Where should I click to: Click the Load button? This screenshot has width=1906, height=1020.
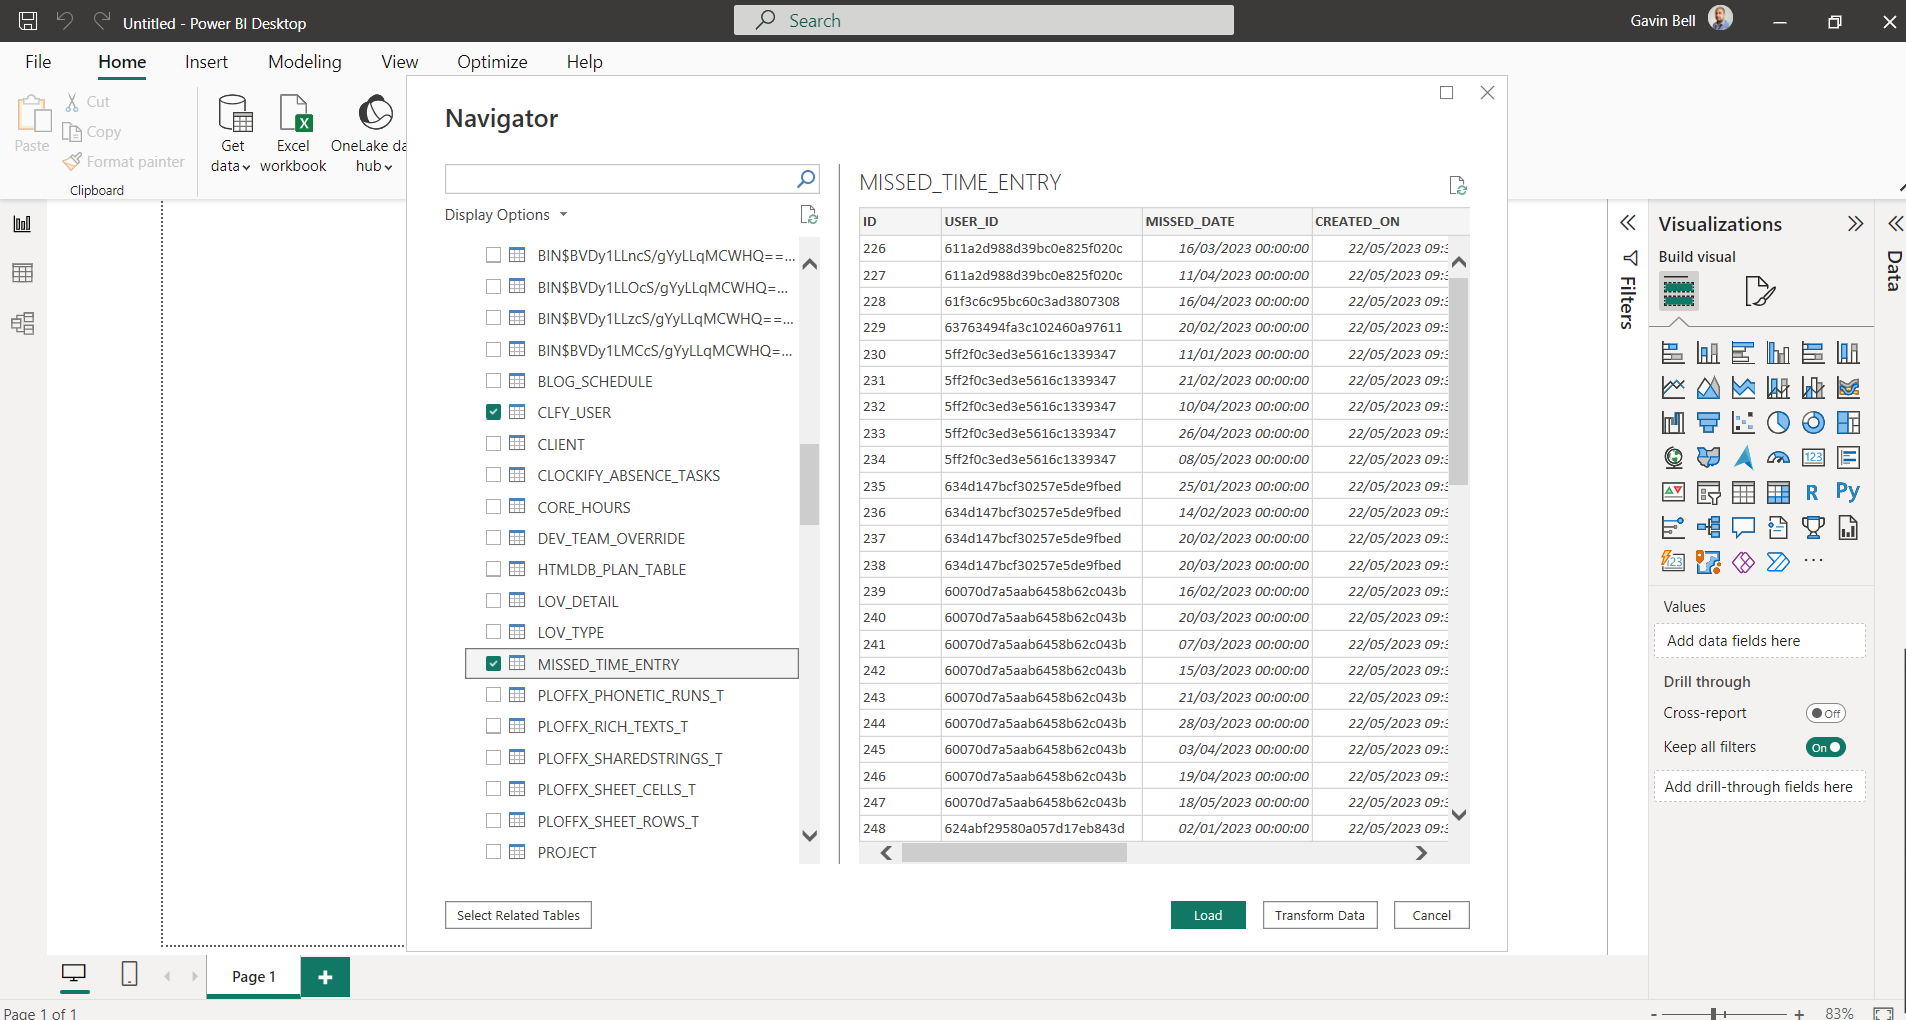[1207, 914]
